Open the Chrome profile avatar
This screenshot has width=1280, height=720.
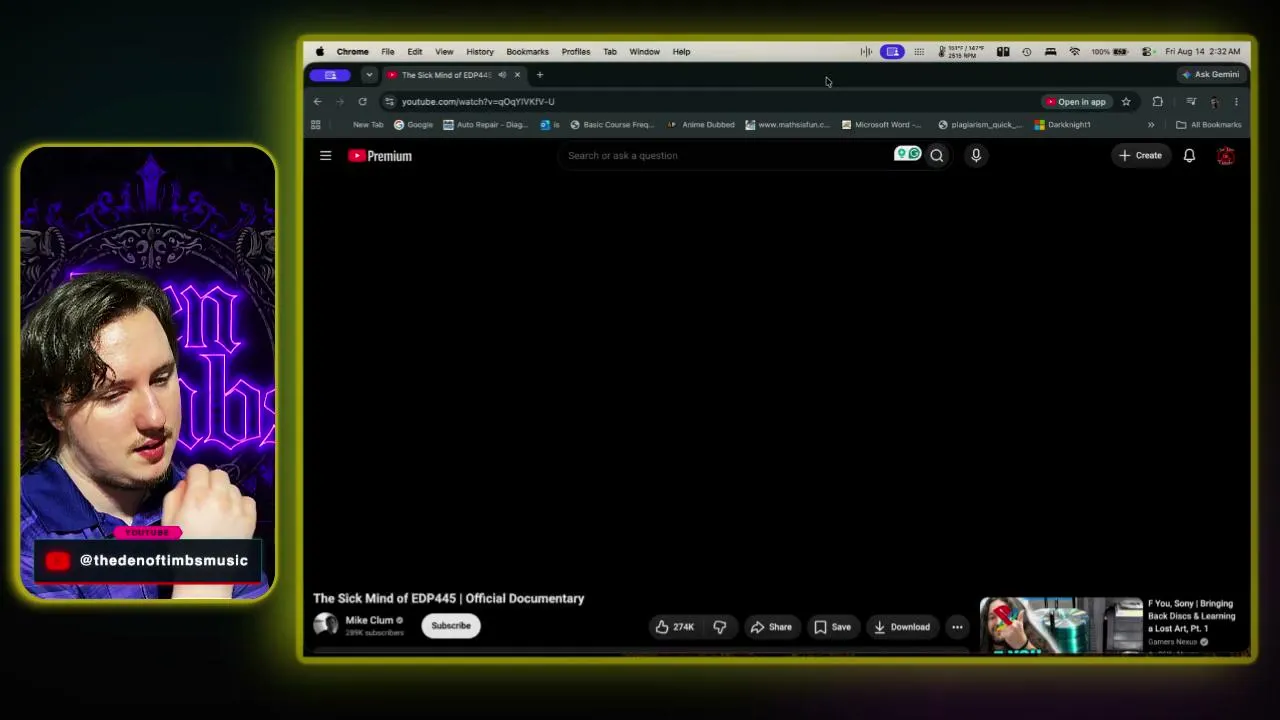pyautogui.click(x=1214, y=102)
